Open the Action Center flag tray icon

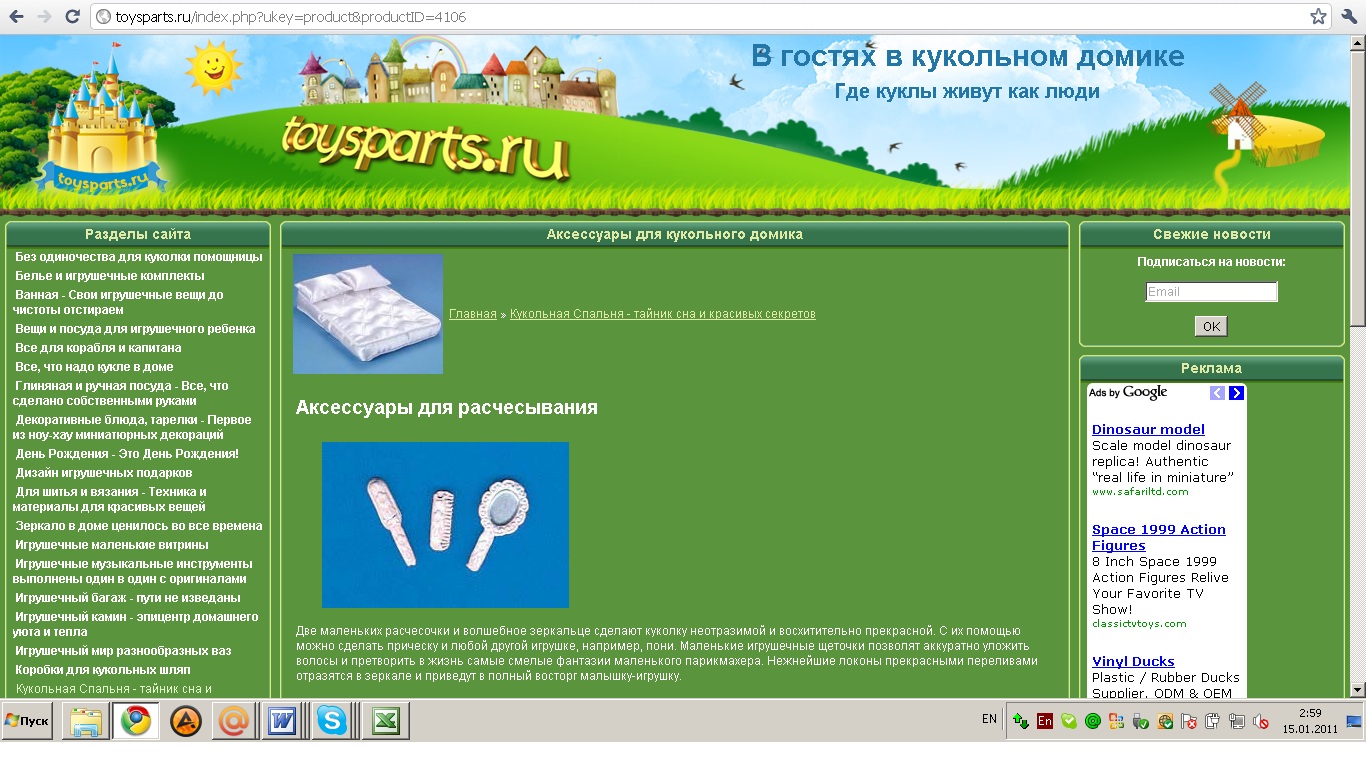click(1189, 721)
